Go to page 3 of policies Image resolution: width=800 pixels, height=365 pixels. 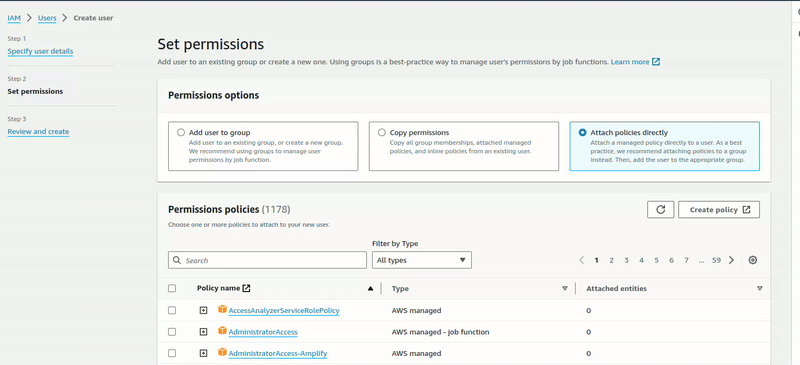click(627, 260)
